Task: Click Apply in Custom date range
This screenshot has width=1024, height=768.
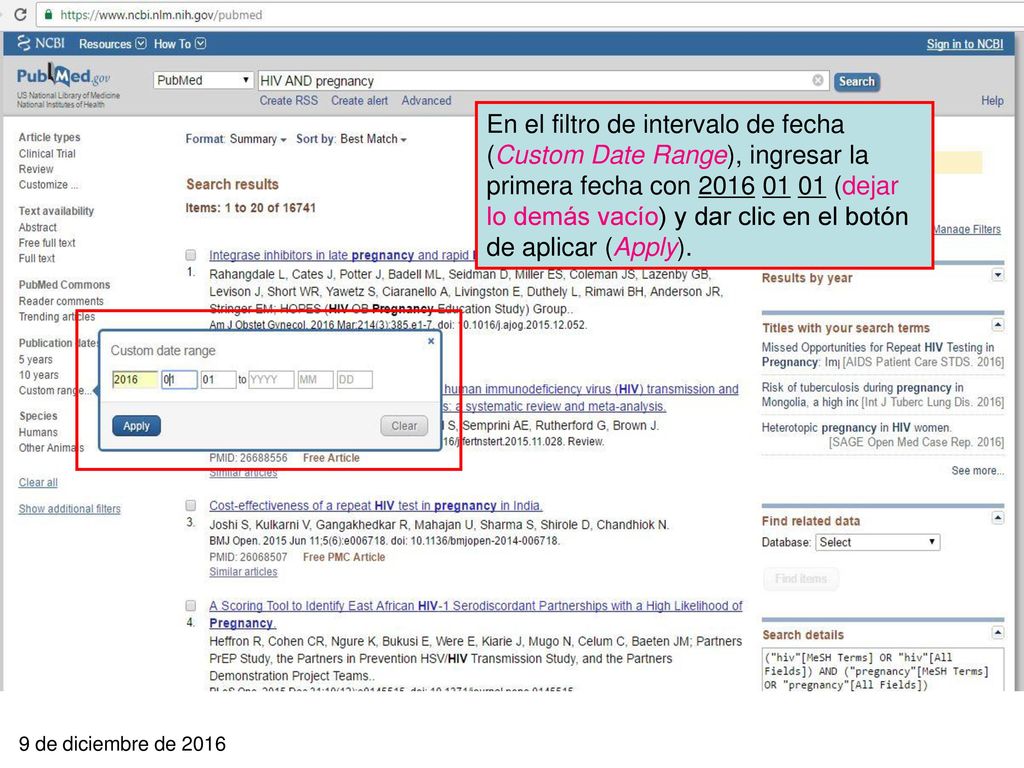Action: (x=136, y=426)
